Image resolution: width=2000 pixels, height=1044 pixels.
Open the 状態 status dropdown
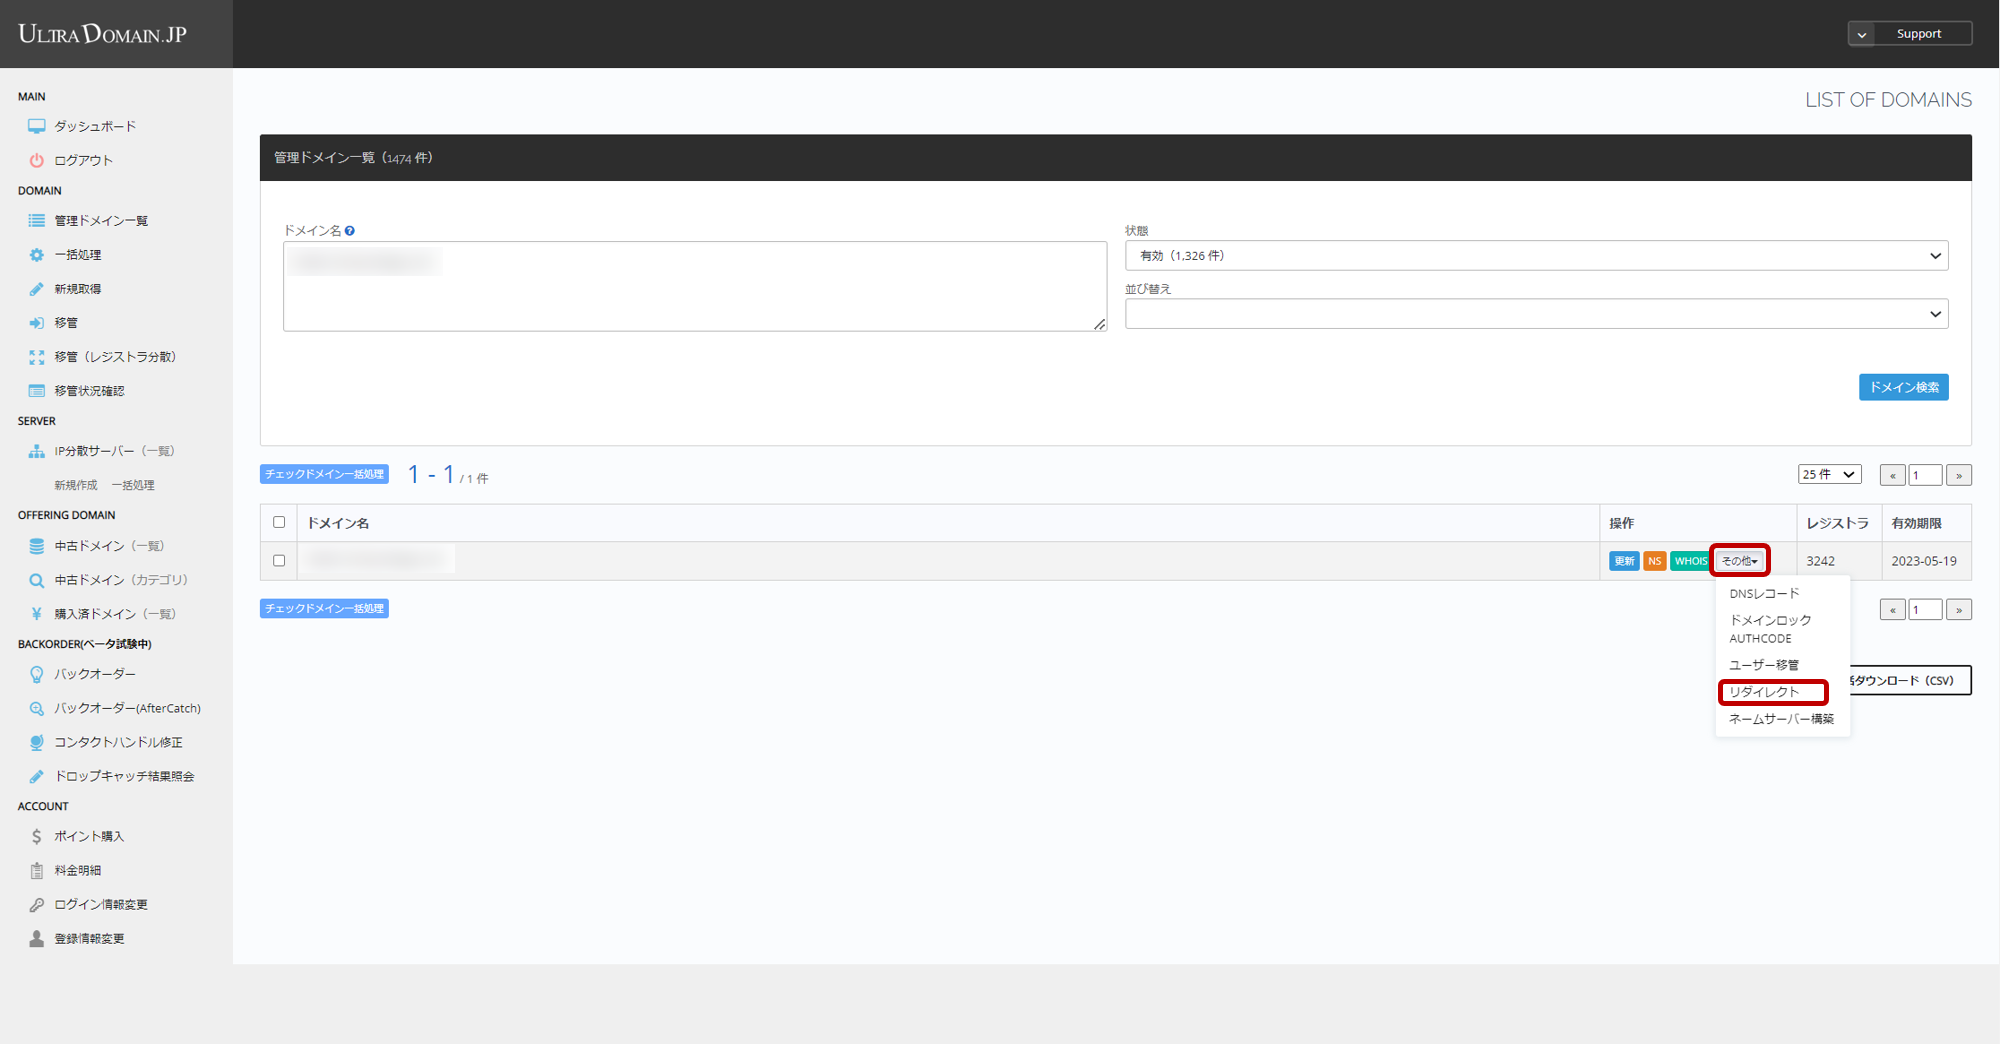click(x=1536, y=256)
